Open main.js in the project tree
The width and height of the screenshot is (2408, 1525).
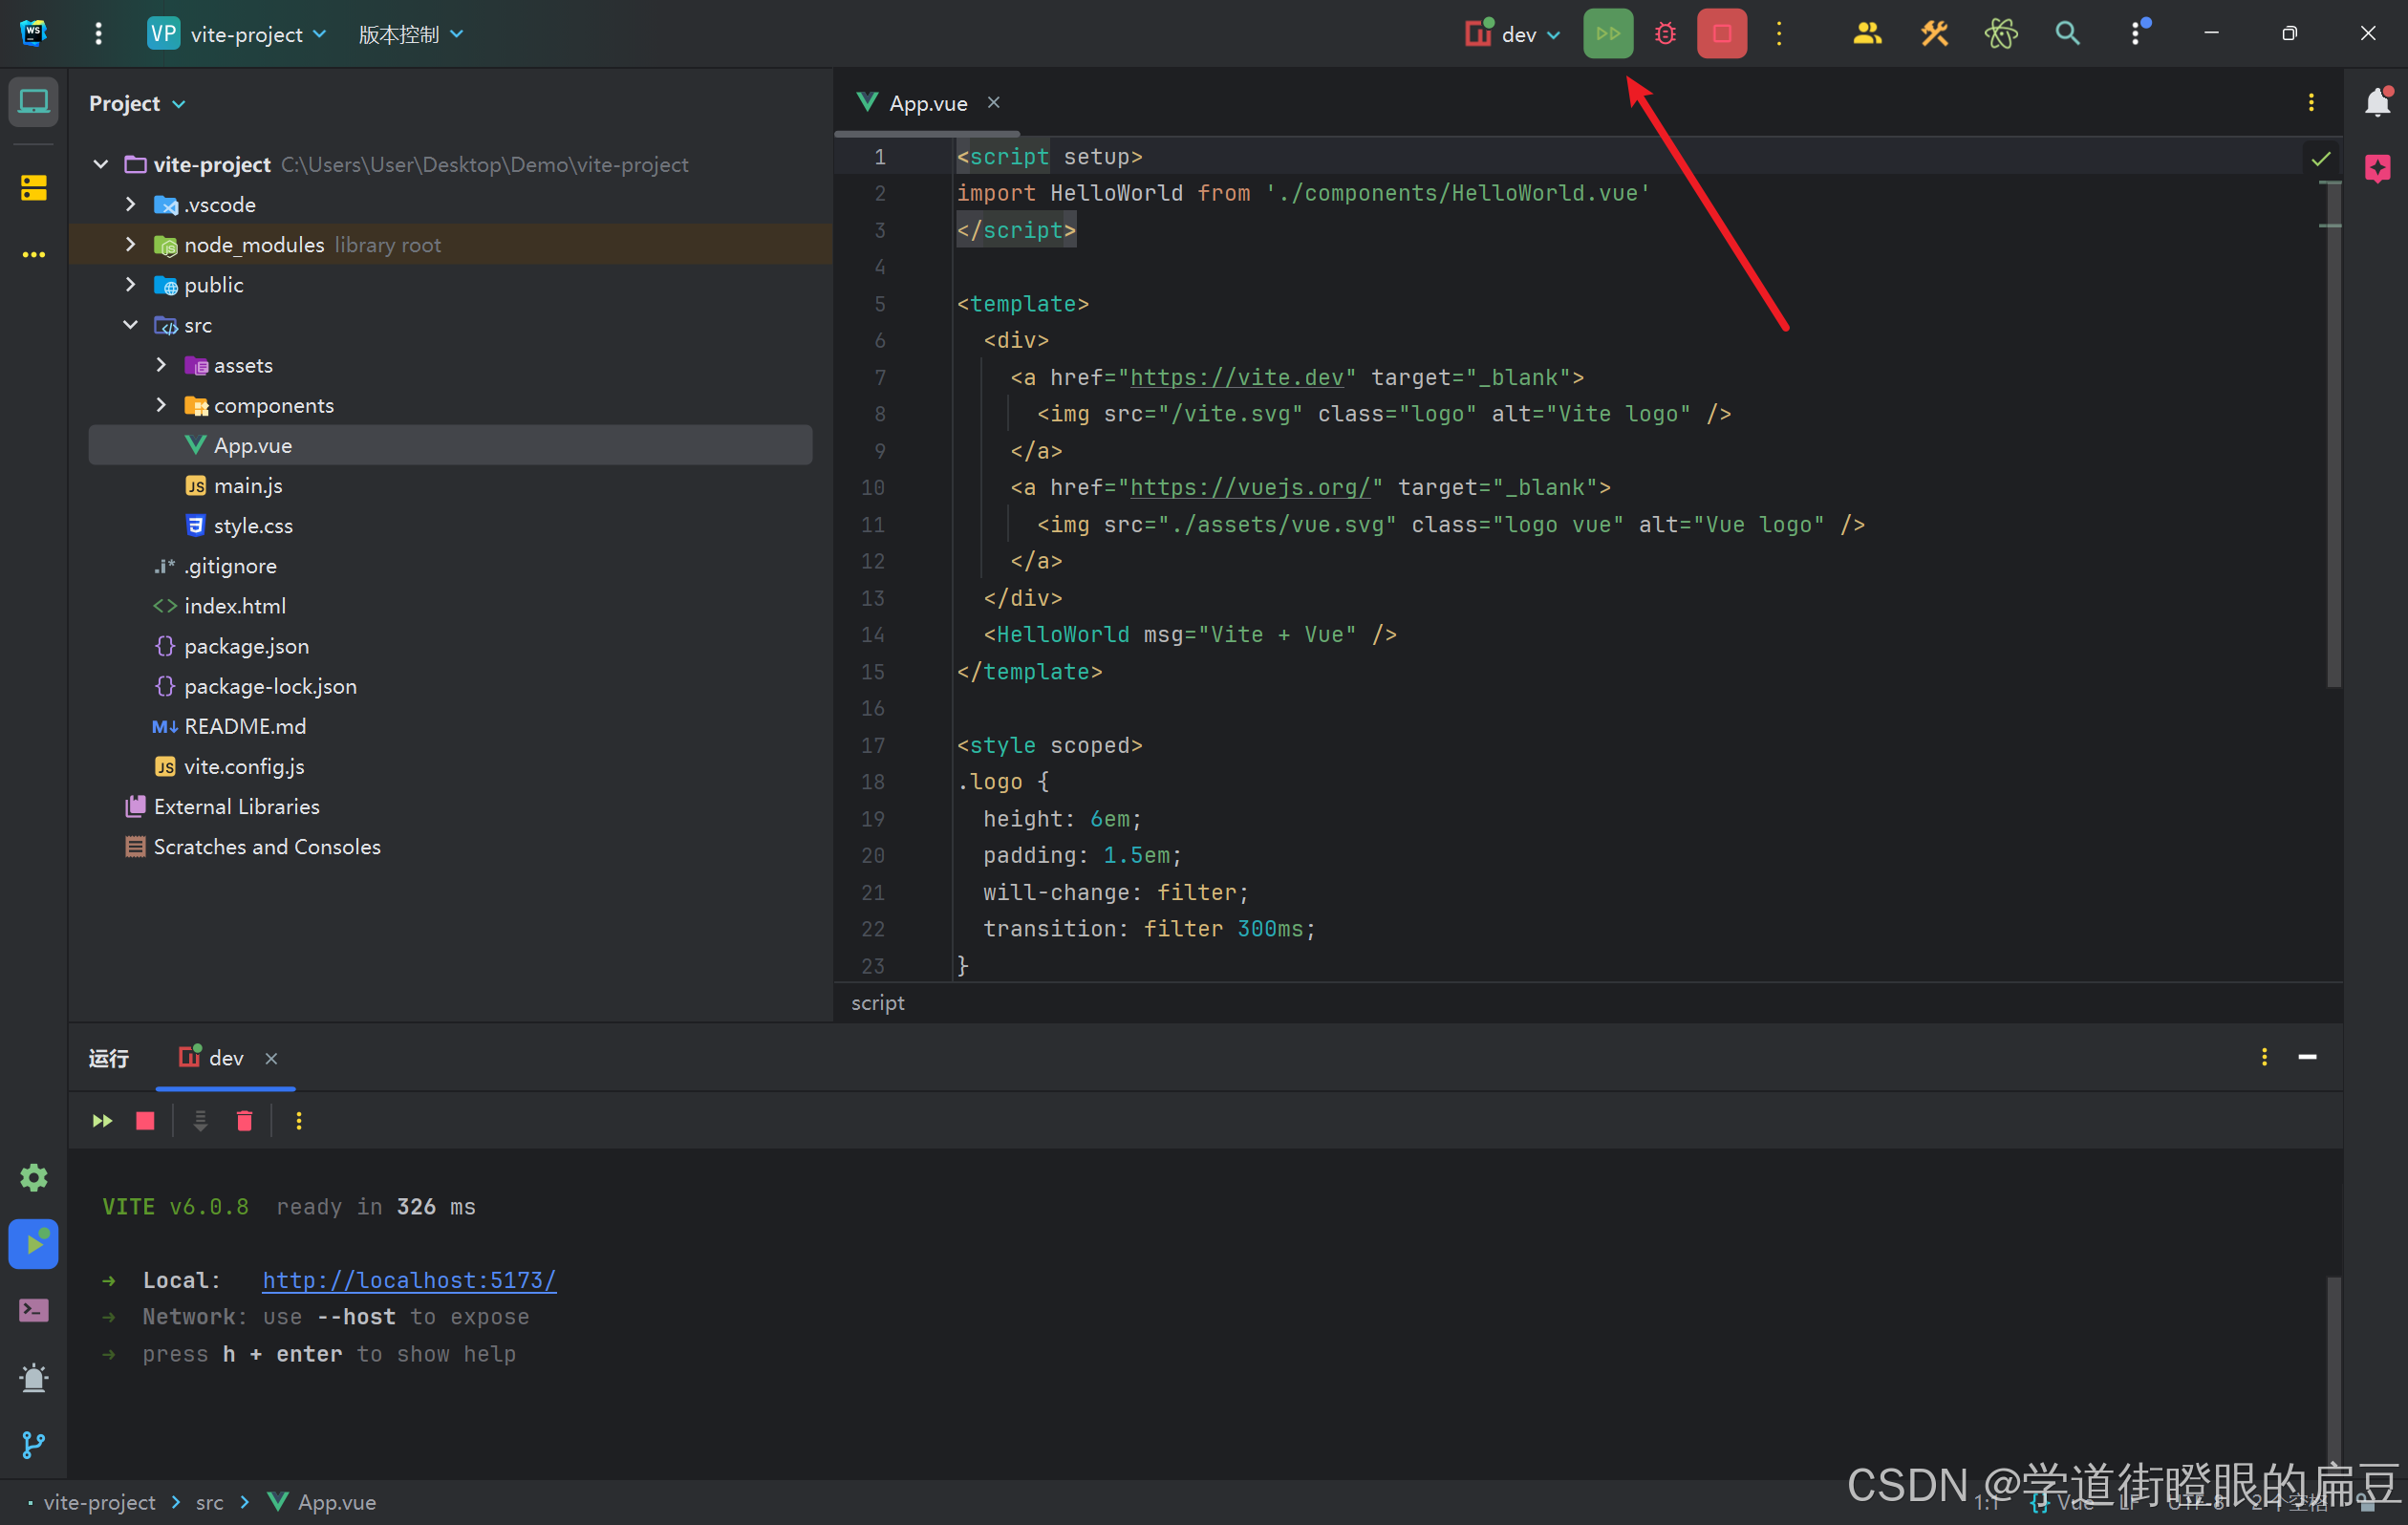(247, 486)
